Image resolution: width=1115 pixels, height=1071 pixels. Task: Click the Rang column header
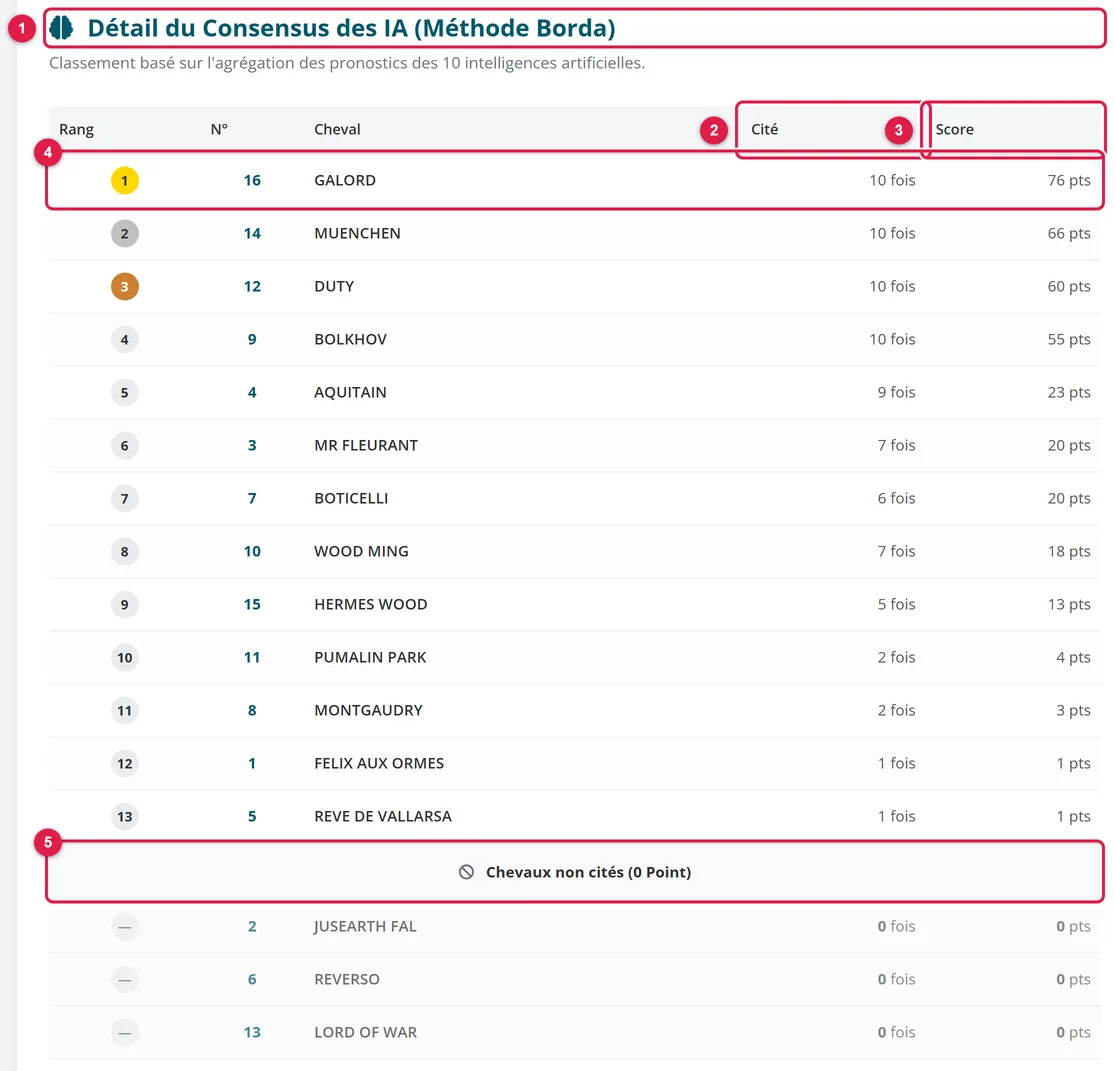(76, 129)
